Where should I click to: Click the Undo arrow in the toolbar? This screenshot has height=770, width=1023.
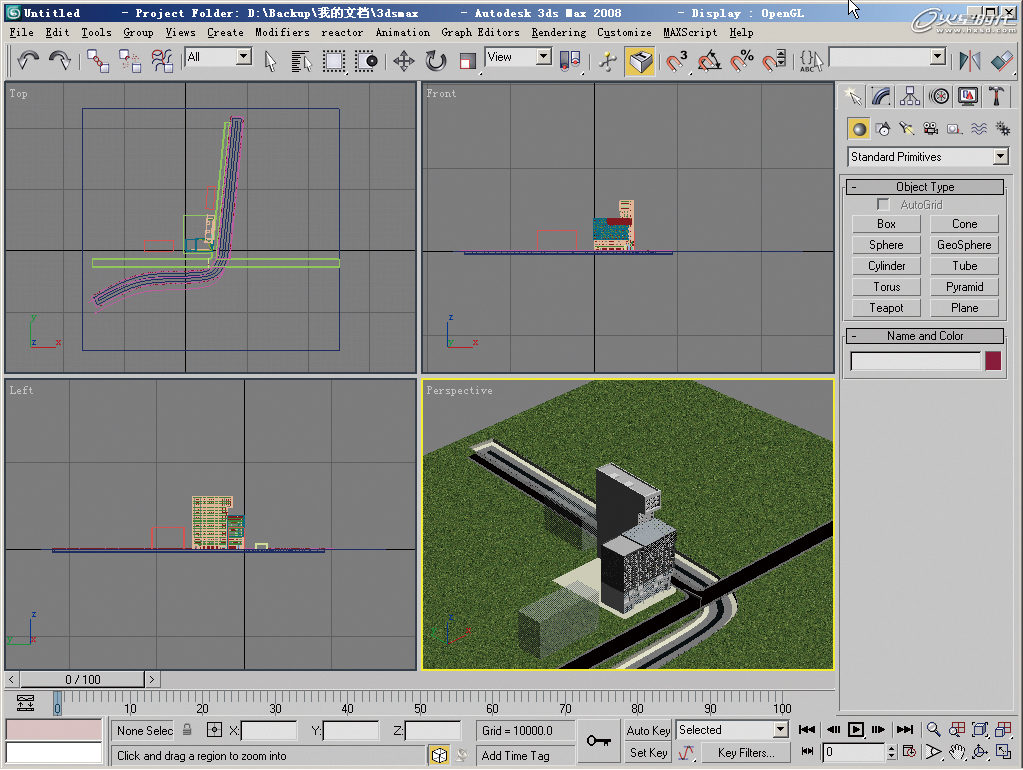click(27, 61)
